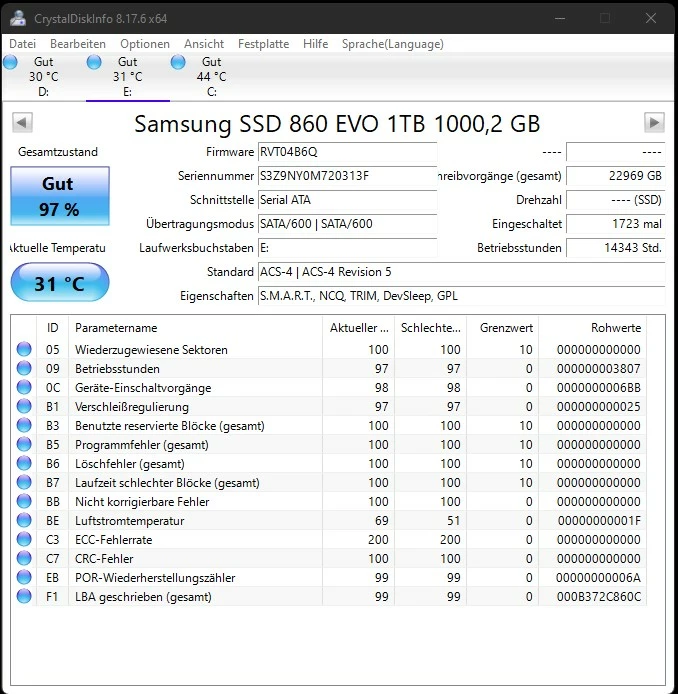The height and width of the screenshot is (694, 678).
Task: Click raw value 000000003807
Action: point(599,369)
